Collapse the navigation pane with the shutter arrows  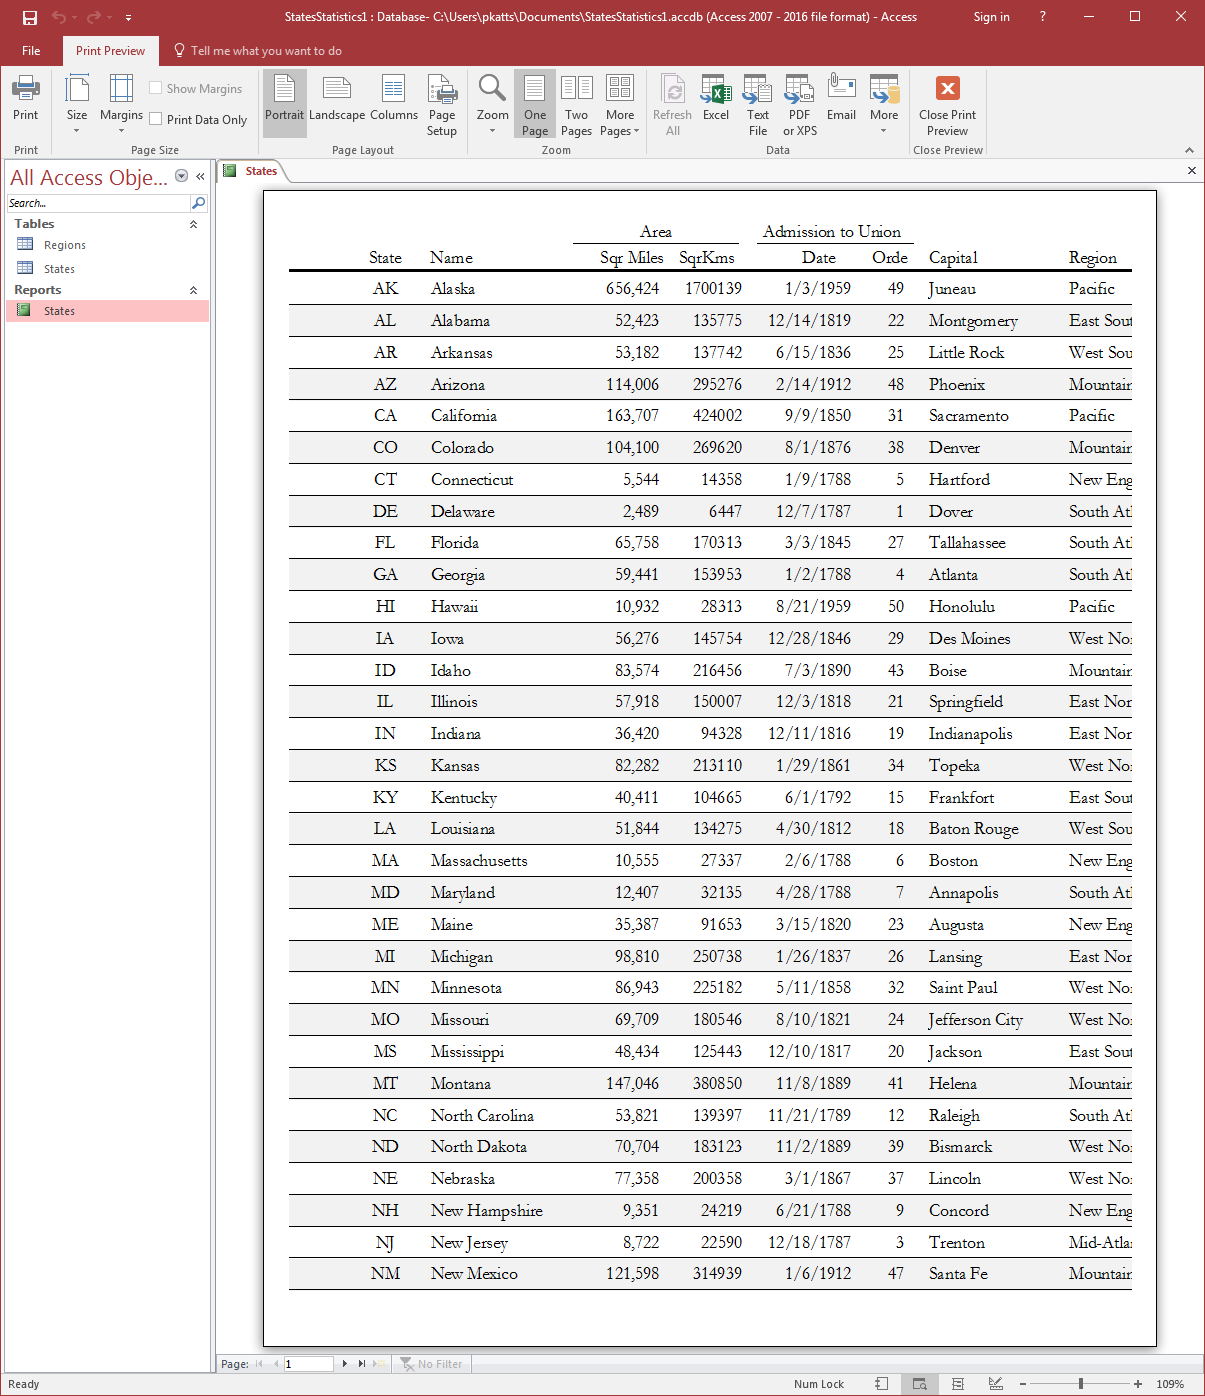pos(200,176)
